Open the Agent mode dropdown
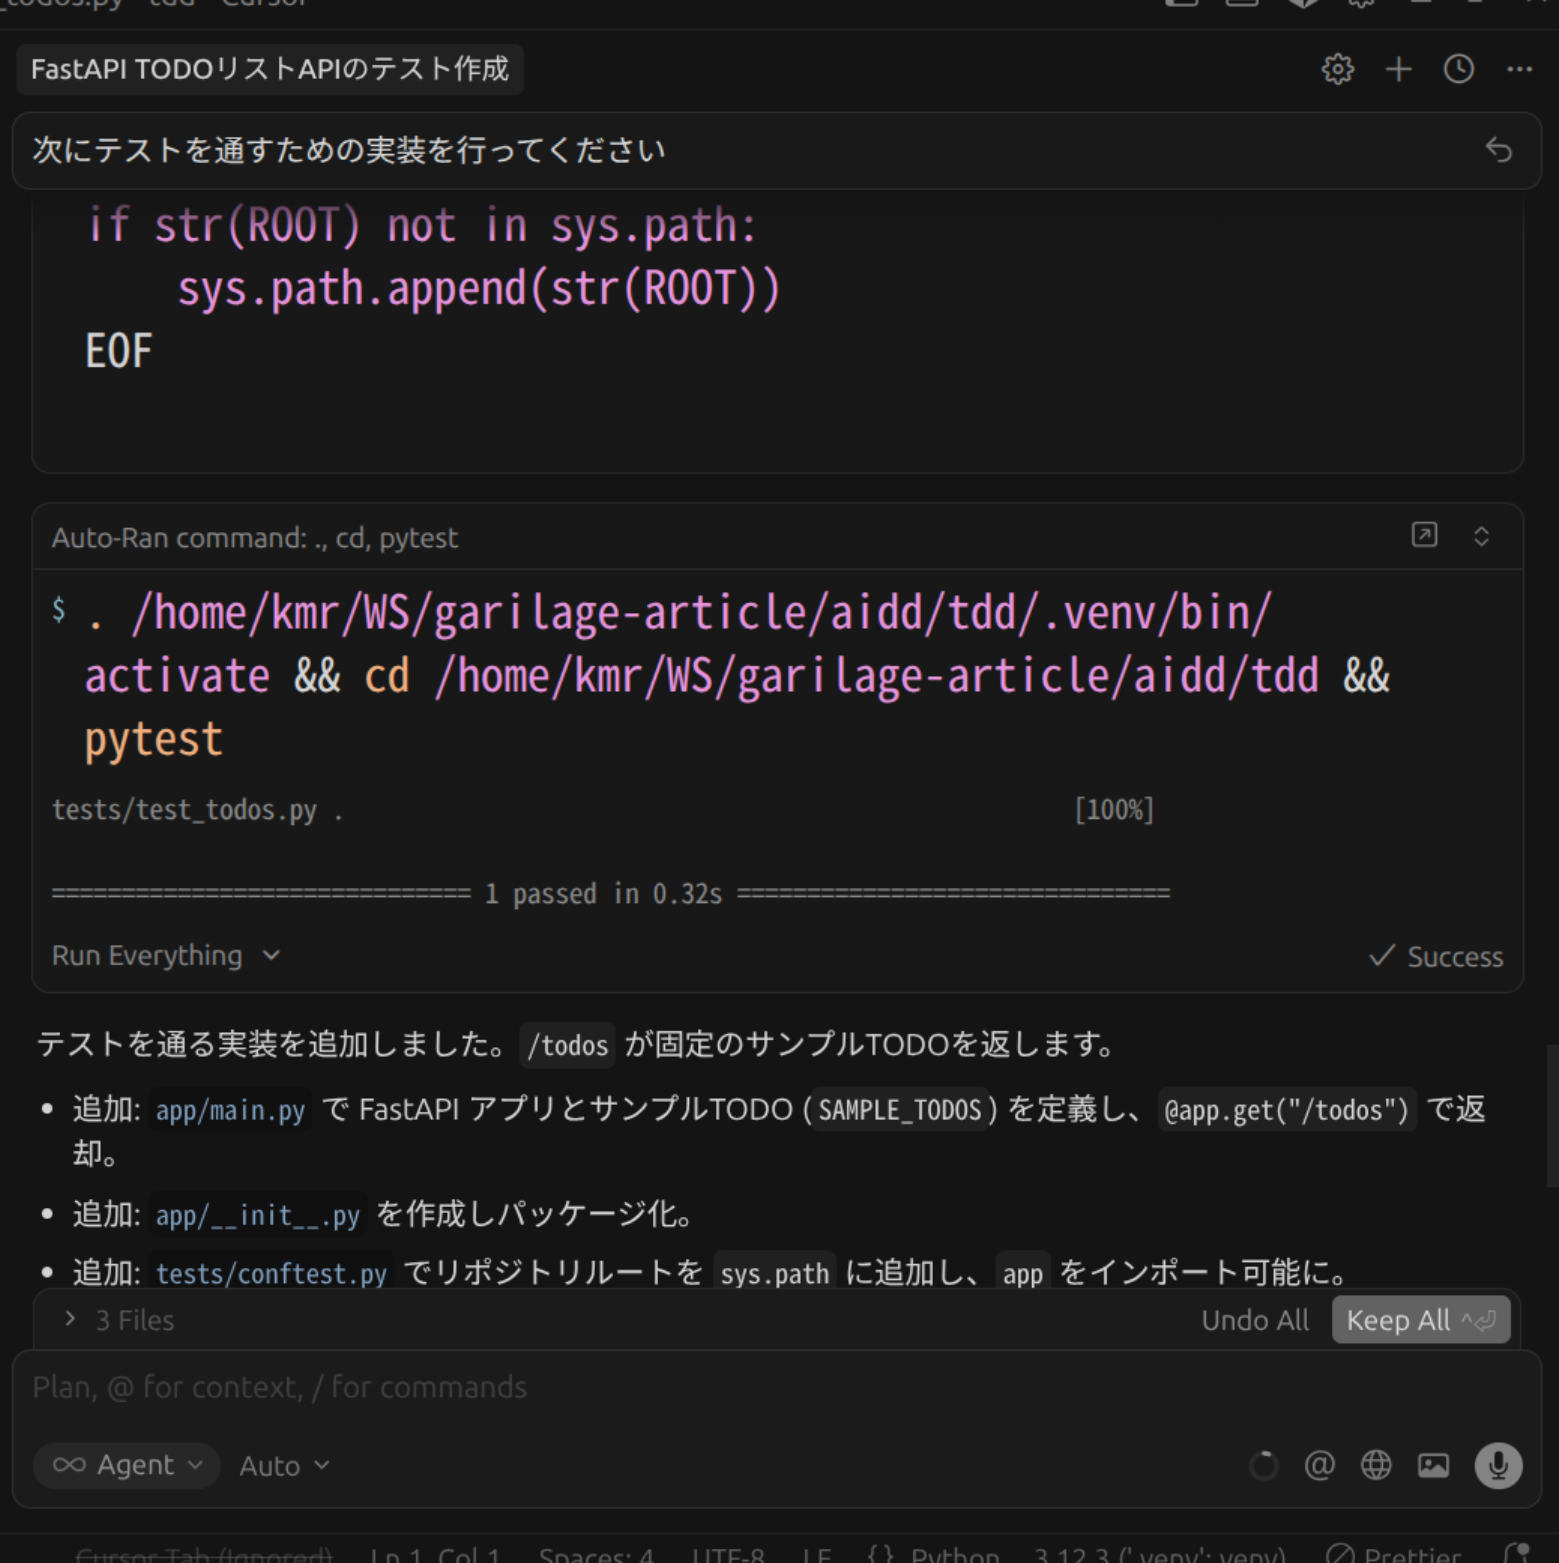Image resolution: width=1559 pixels, height=1563 pixels. click(125, 1465)
